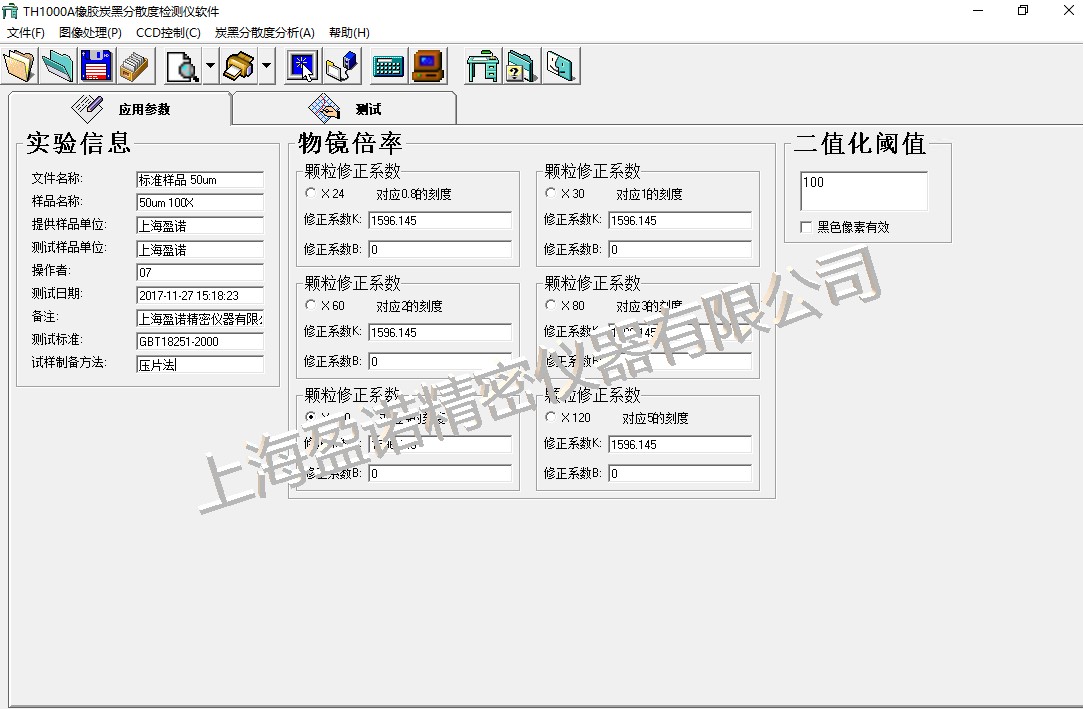Click the 文件名称 input field
The image size is (1084, 709).
tap(199, 180)
